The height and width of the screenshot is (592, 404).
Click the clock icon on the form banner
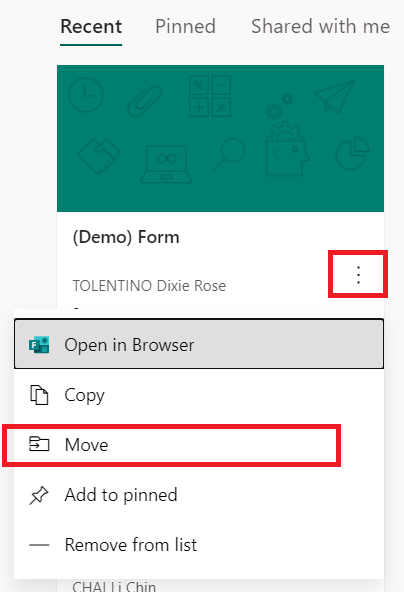[x=86, y=95]
